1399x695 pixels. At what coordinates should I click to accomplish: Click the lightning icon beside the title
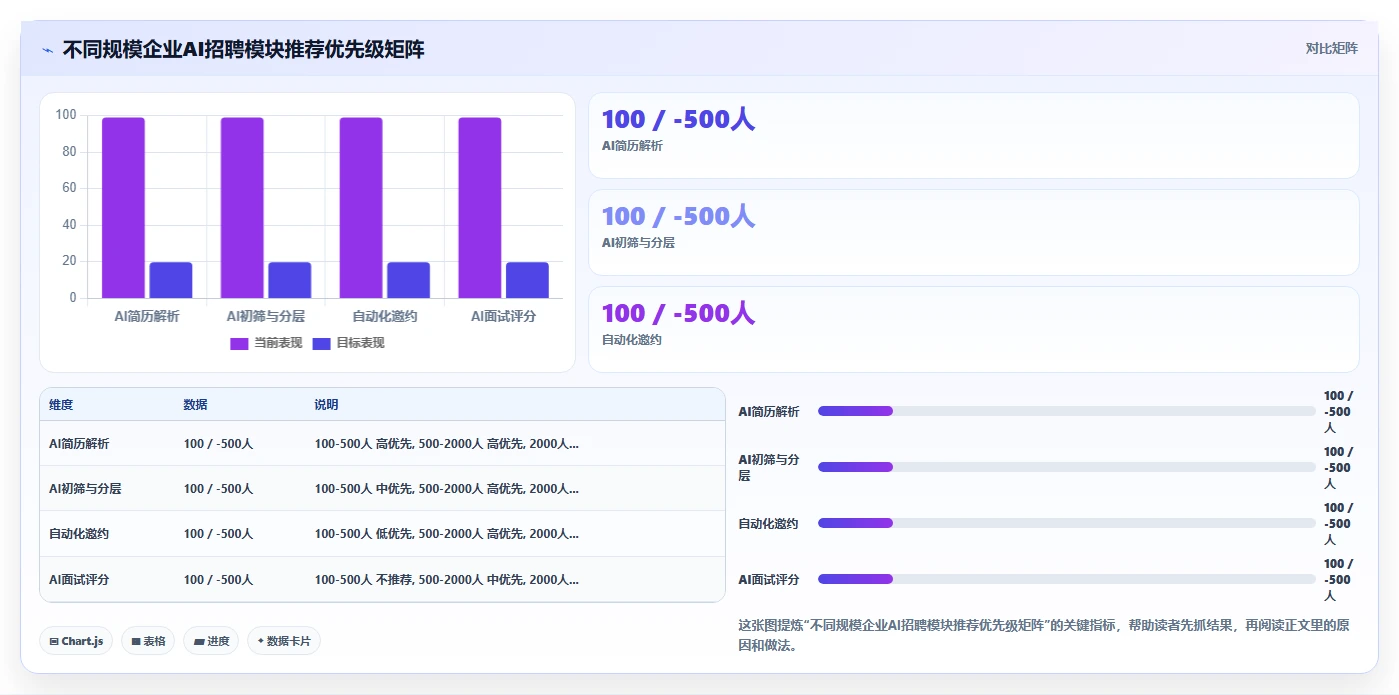click(48, 50)
